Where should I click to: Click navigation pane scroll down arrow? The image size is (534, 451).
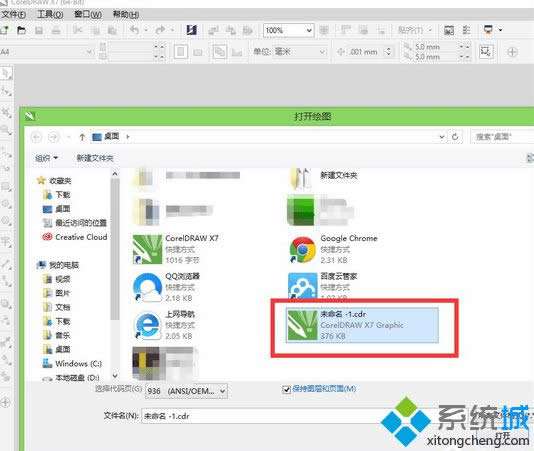[x=115, y=376]
